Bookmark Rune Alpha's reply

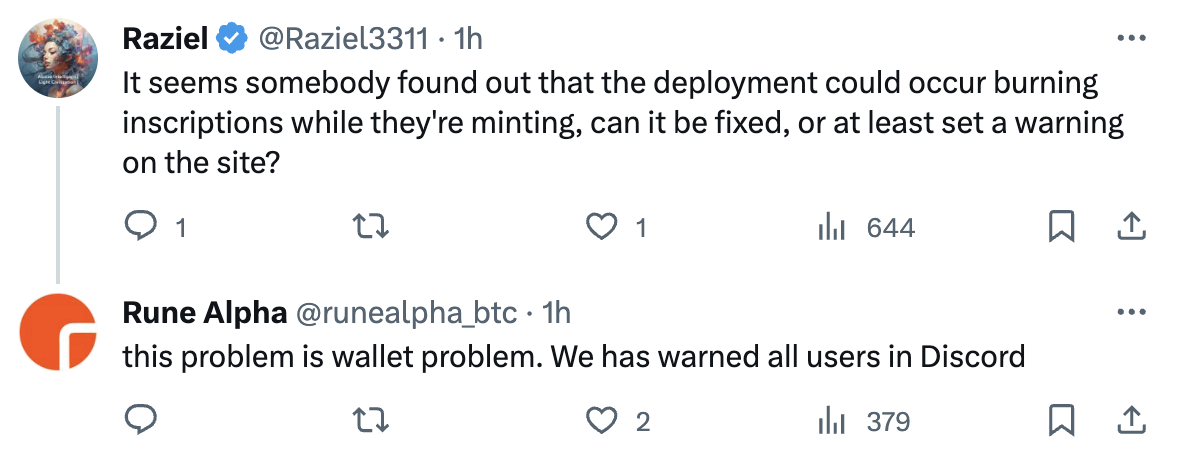coord(1060,421)
